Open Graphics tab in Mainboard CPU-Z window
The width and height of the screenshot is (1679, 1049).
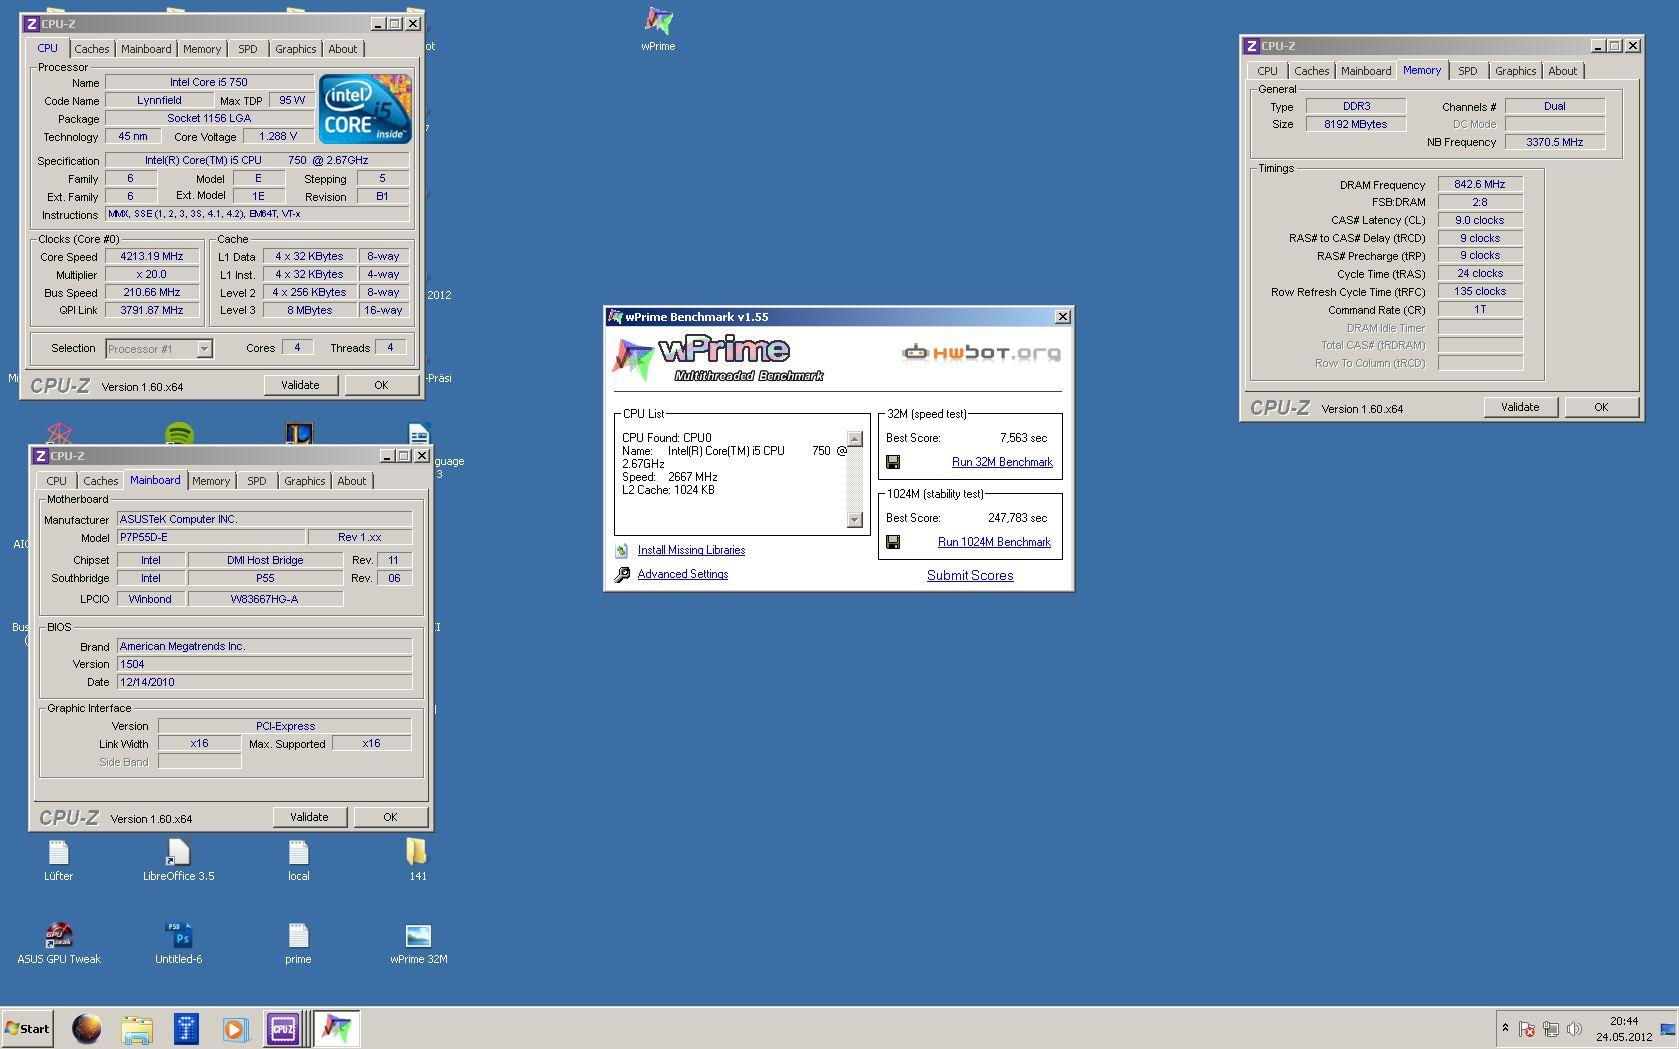tap(304, 481)
